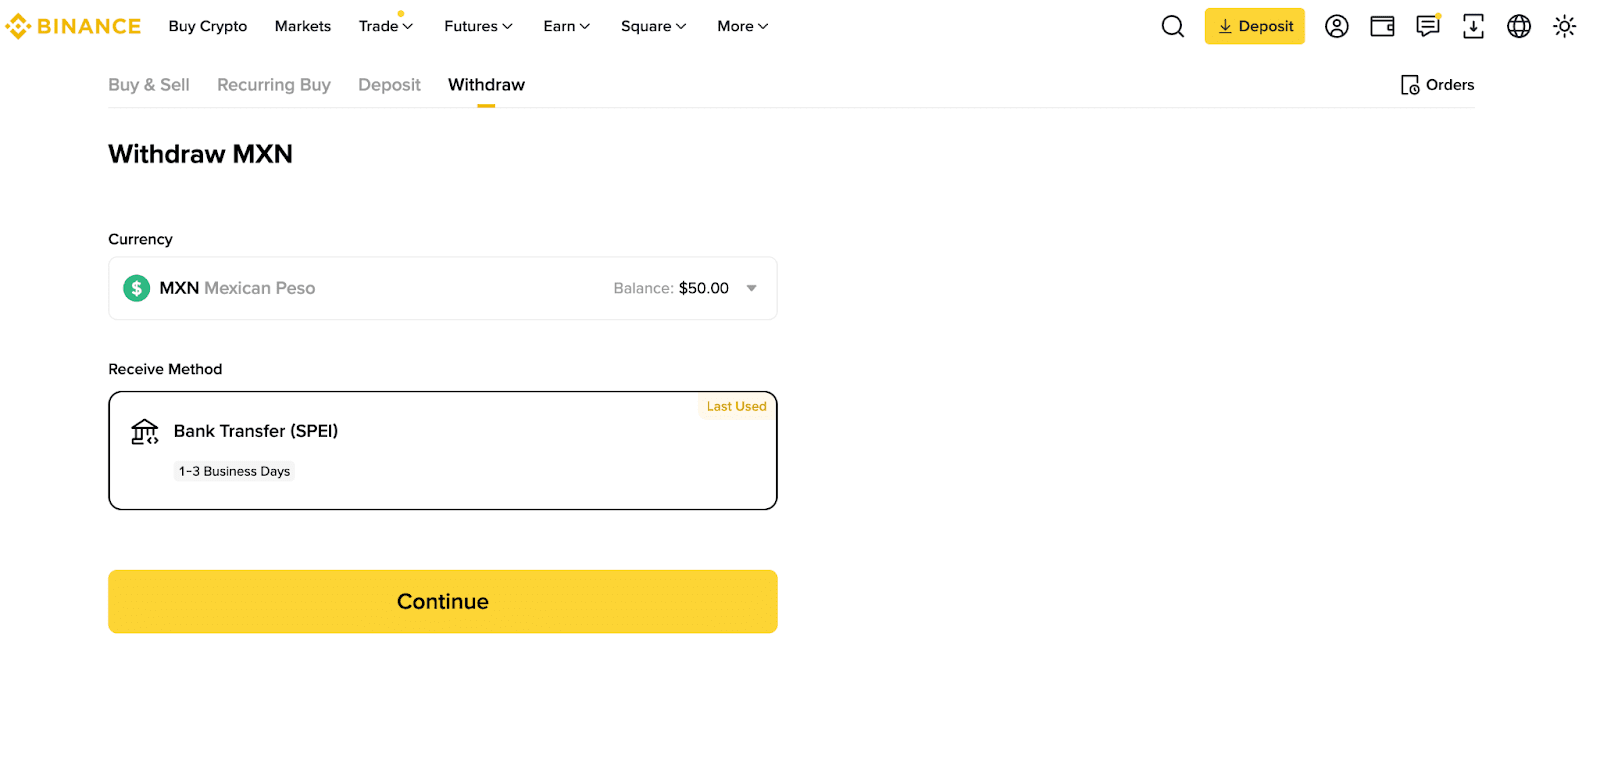Viewport: 1600px width, 780px height.
Task: Go to Buy Crypto page
Action: point(207,26)
